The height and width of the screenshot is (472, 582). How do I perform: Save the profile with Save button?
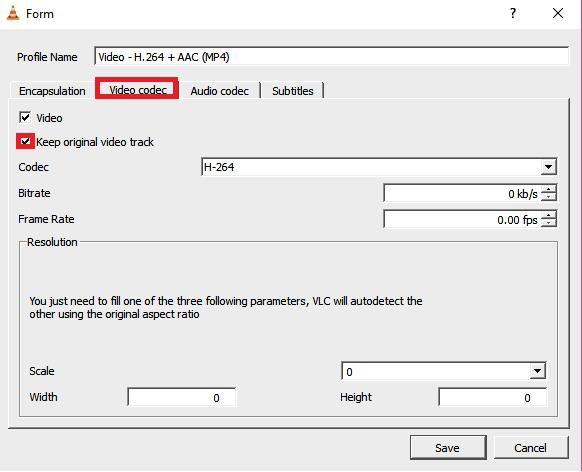pos(448,448)
